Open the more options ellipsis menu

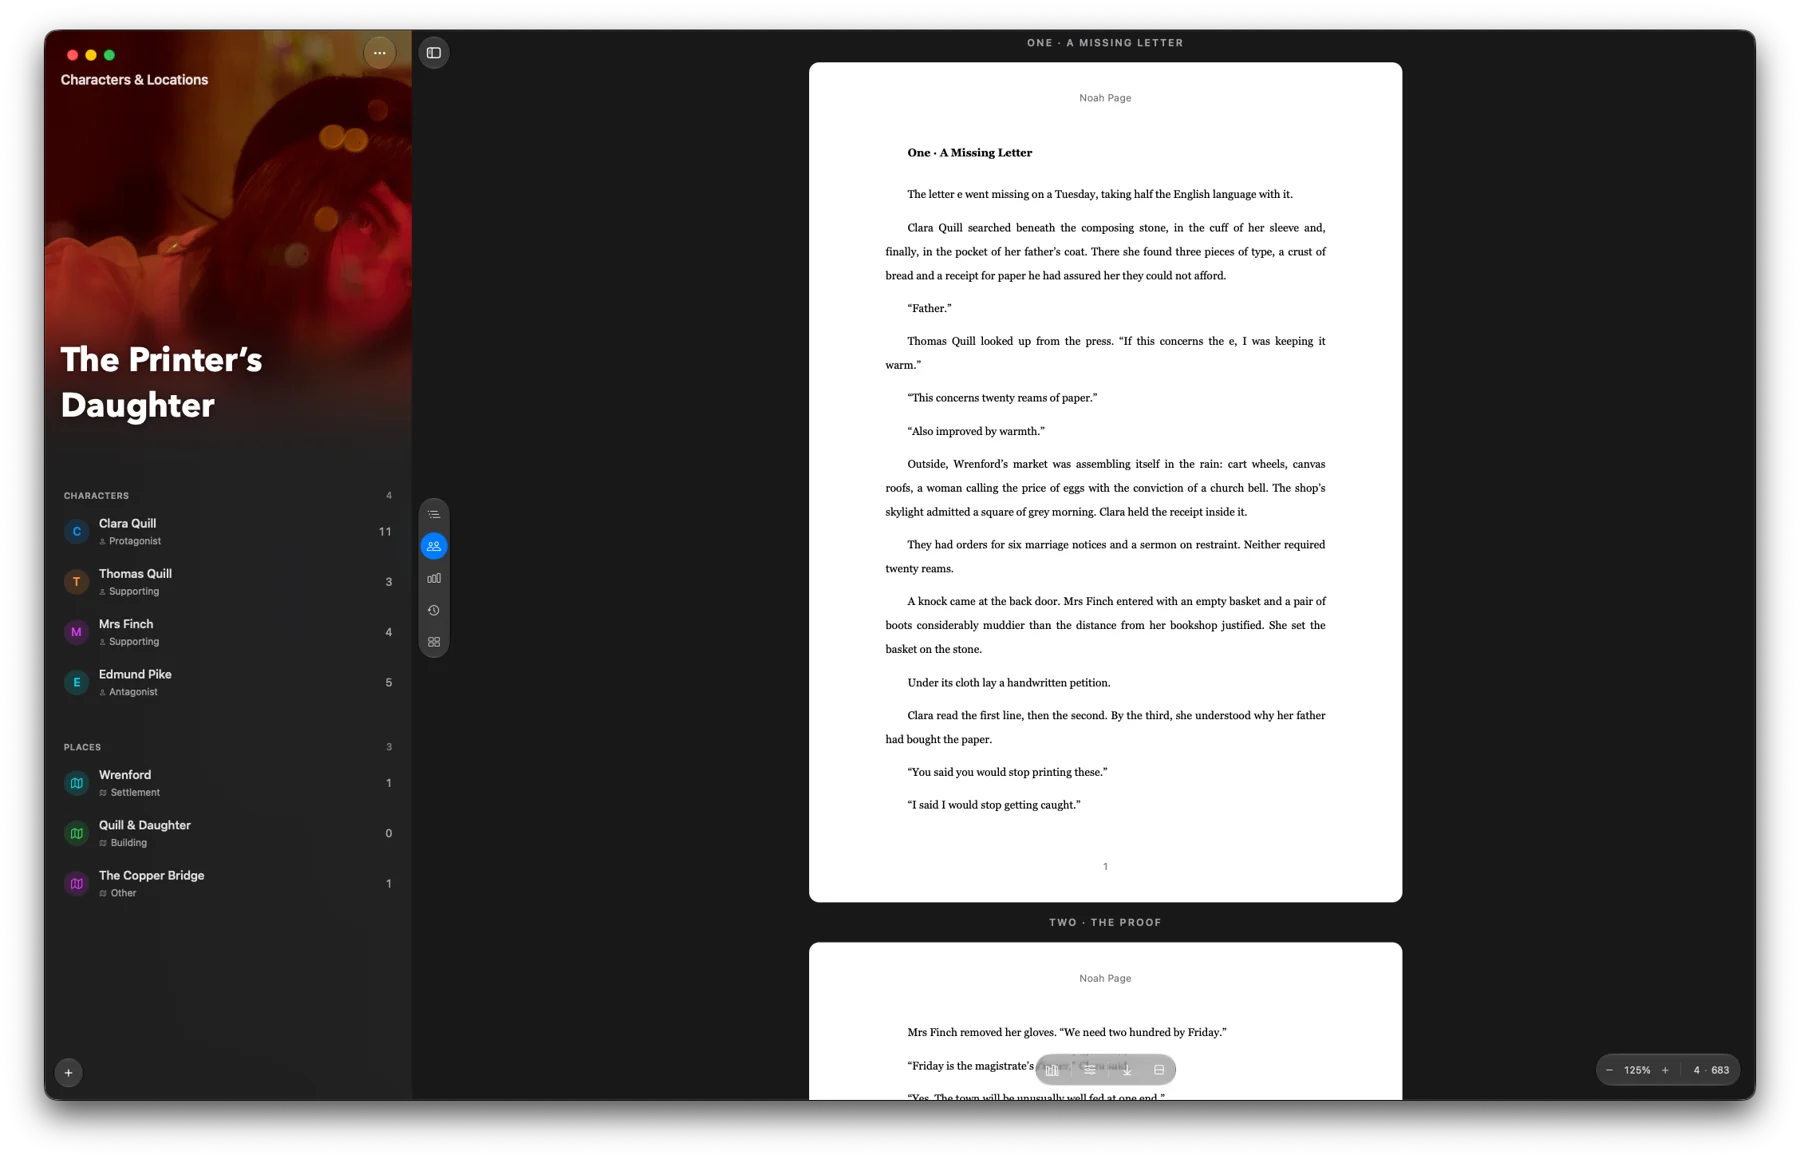(379, 53)
